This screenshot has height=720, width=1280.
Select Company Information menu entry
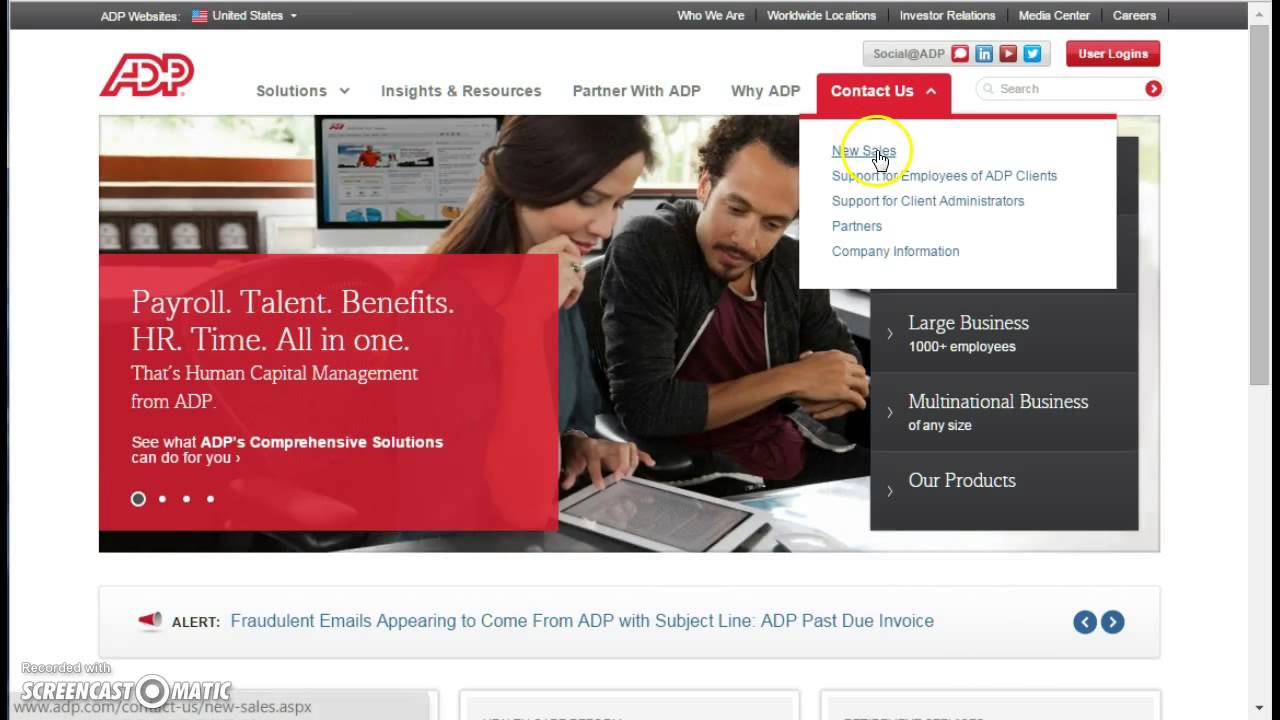point(895,251)
